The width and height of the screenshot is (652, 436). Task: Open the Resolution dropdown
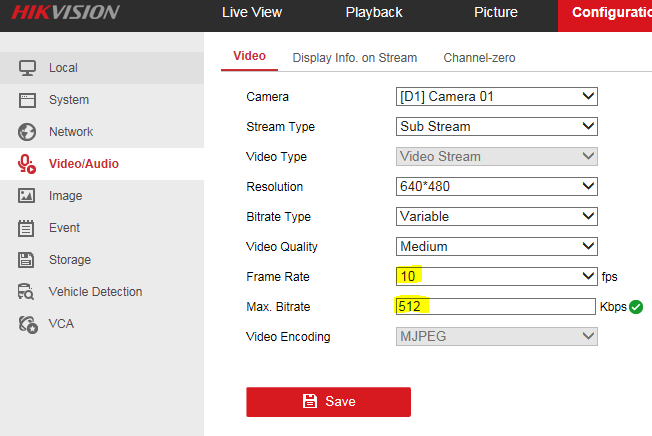[x=496, y=187]
